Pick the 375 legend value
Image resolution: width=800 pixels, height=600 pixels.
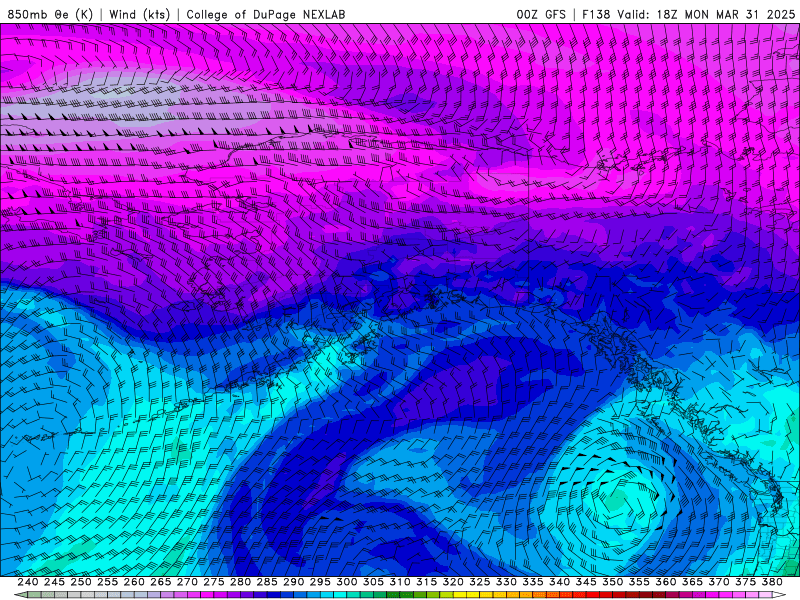(x=745, y=582)
